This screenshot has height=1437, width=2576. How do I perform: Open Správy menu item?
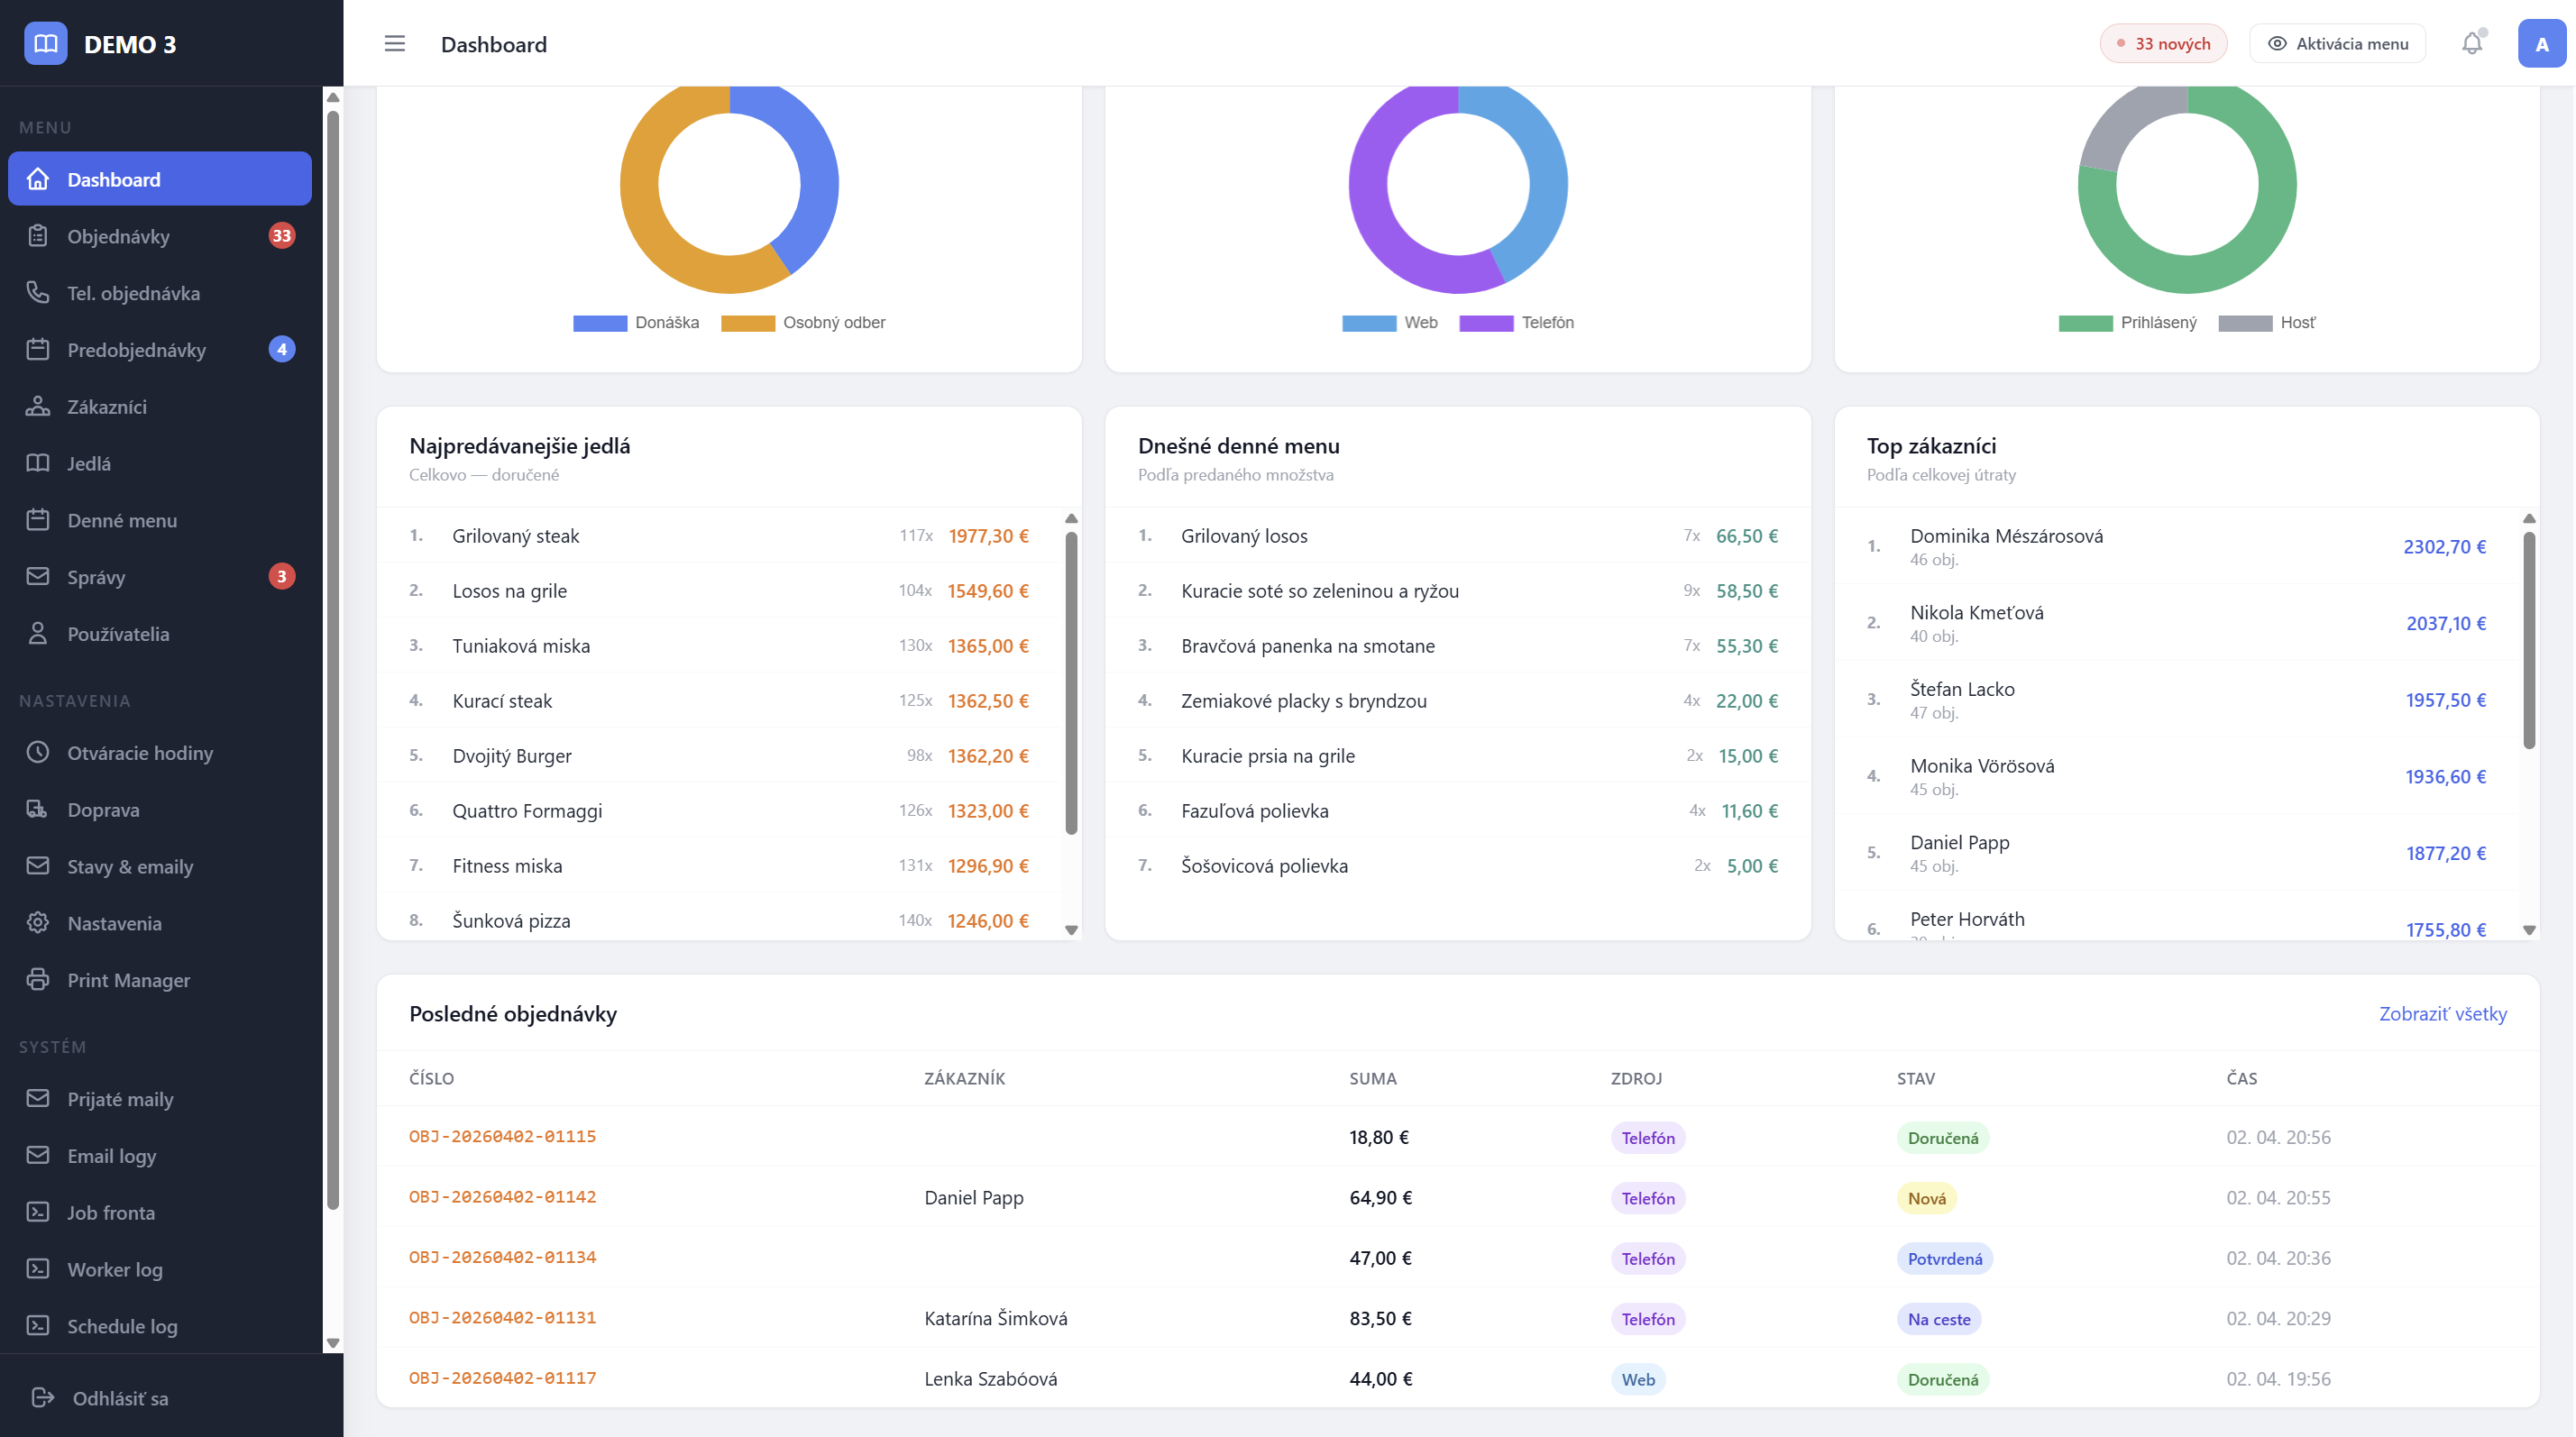click(x=96, y=577)
